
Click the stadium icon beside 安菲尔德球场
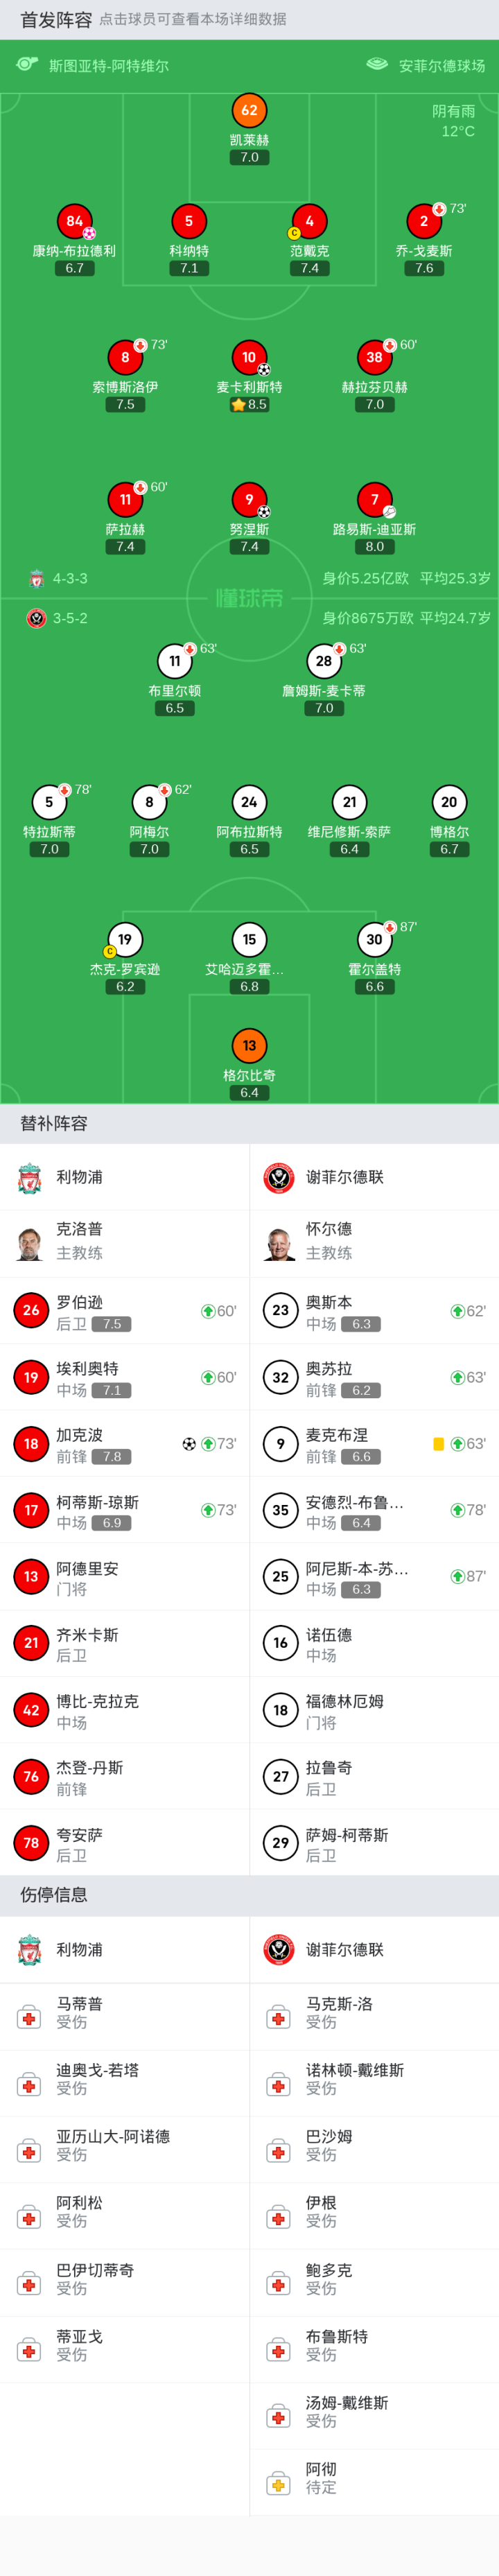[377, 65]
